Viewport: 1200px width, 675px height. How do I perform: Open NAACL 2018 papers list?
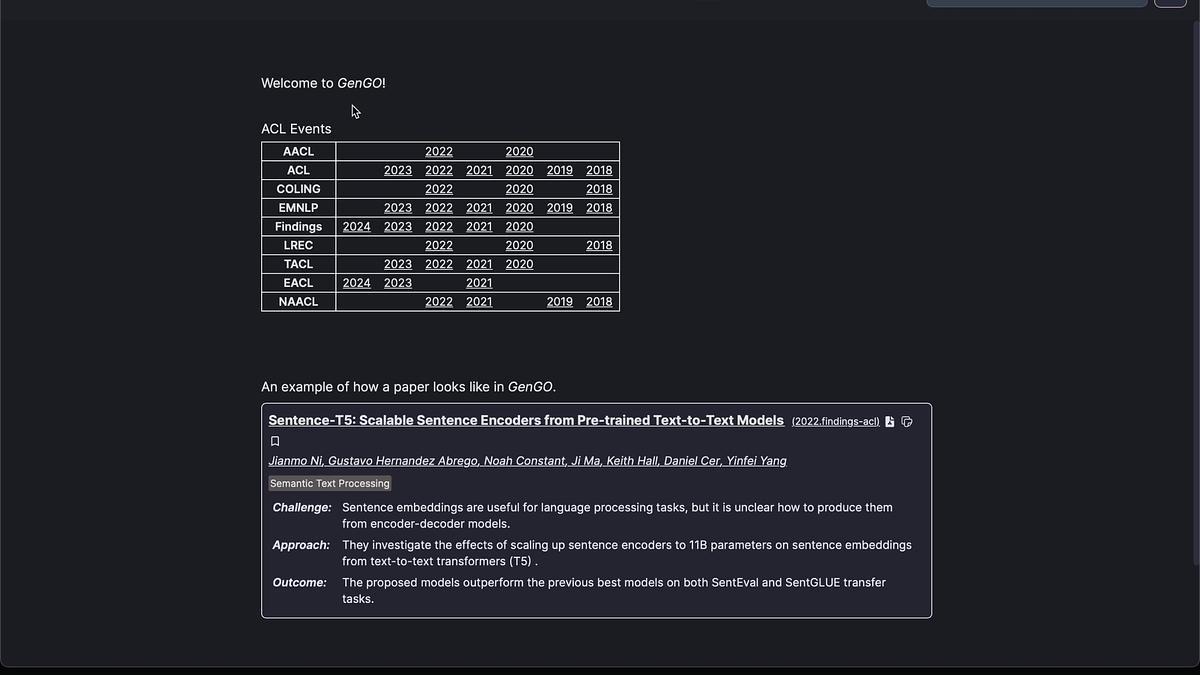599,302
